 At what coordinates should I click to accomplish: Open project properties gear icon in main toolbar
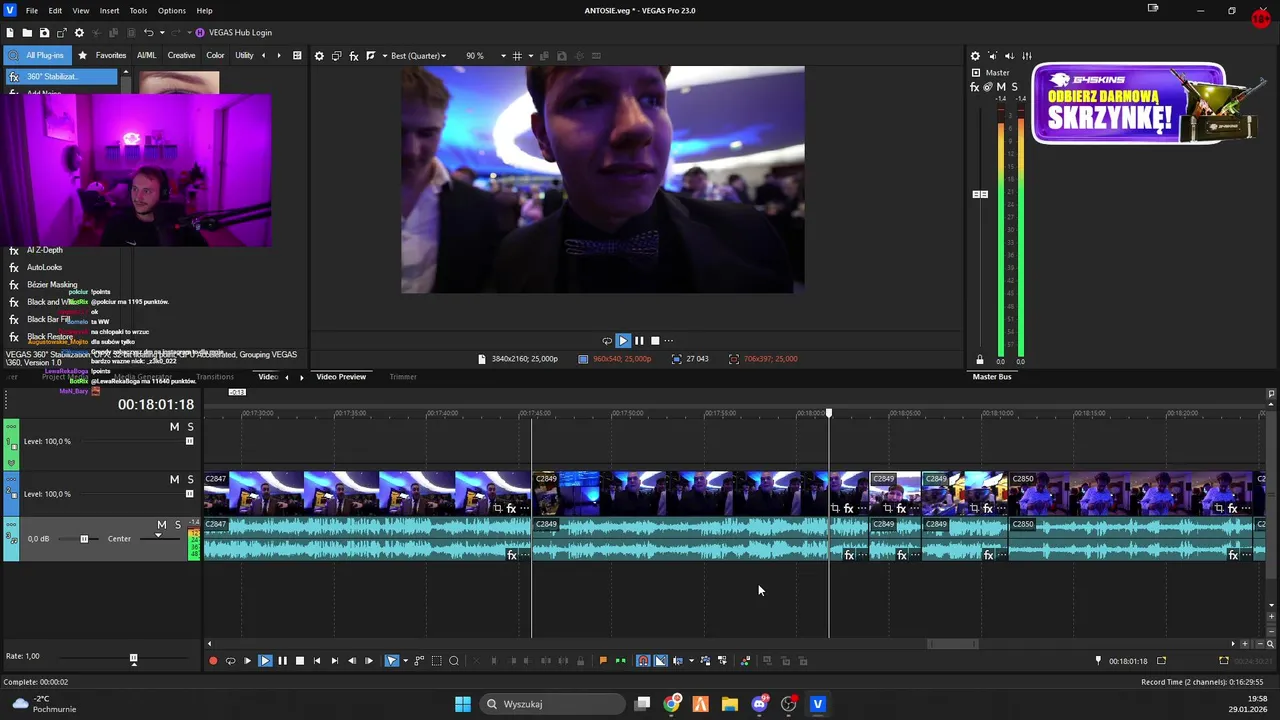pos(79,33)
